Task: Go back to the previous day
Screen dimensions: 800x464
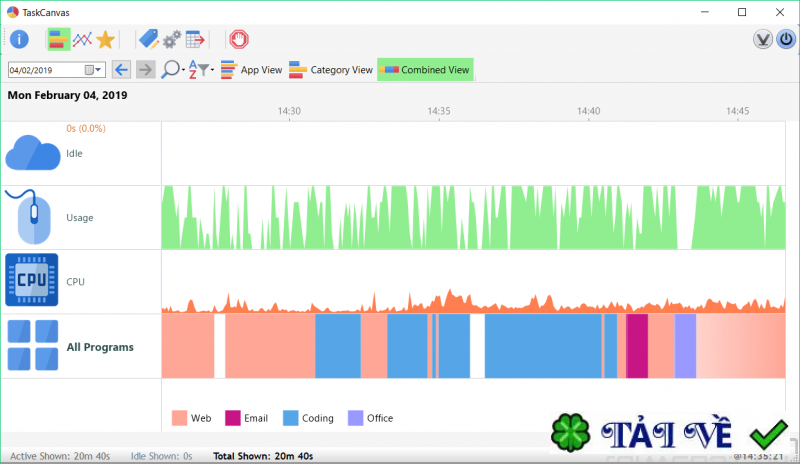Action: click(x=121, y=70)
